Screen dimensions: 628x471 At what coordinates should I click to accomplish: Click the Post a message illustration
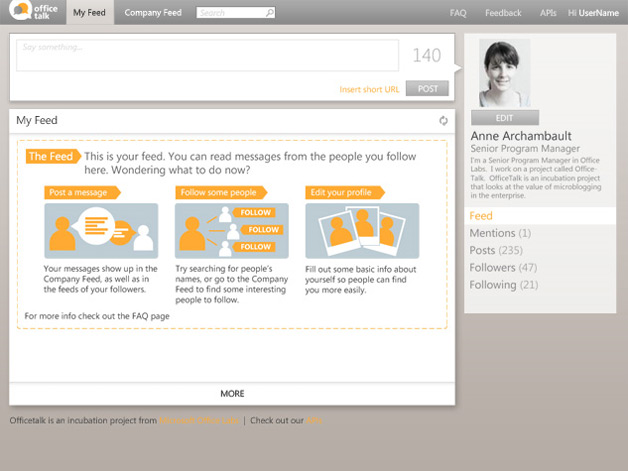point(101,230)
